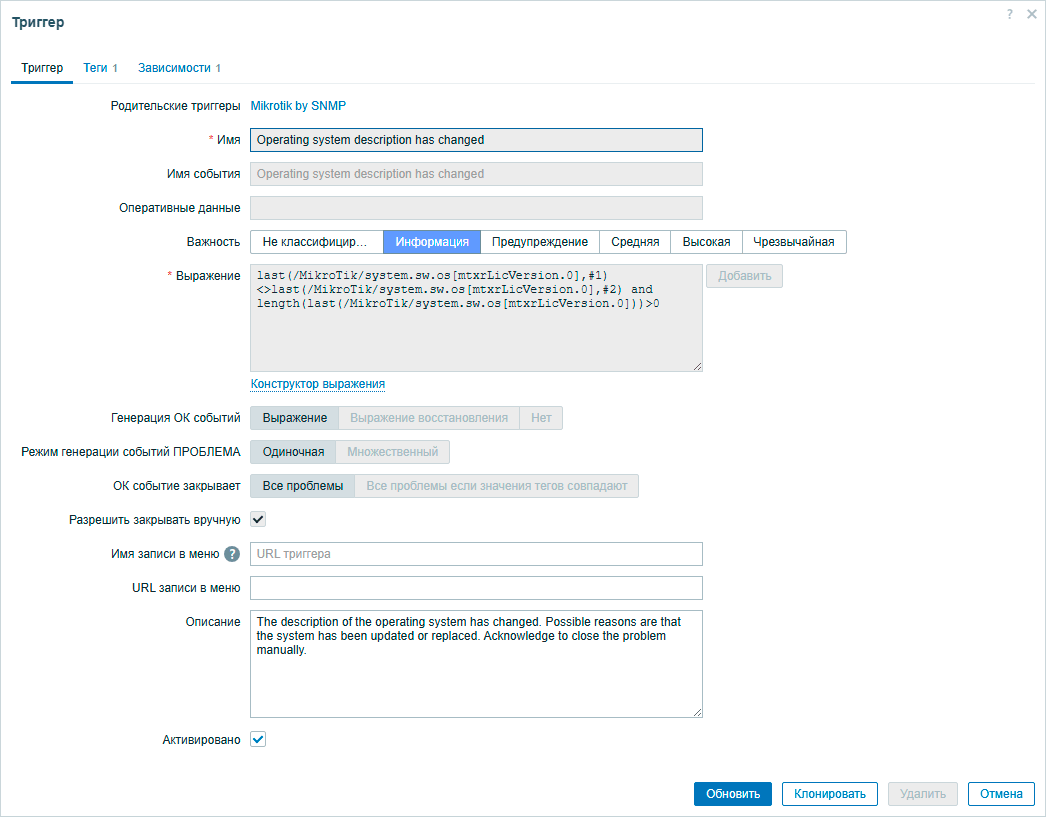1046x817 pixels.
Task: Open the Теги tab
Action: (100, 68)
